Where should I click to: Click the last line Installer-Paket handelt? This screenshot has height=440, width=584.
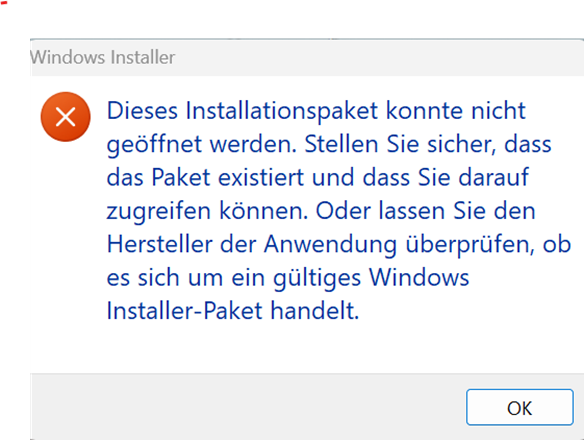[x=233, y=311]
